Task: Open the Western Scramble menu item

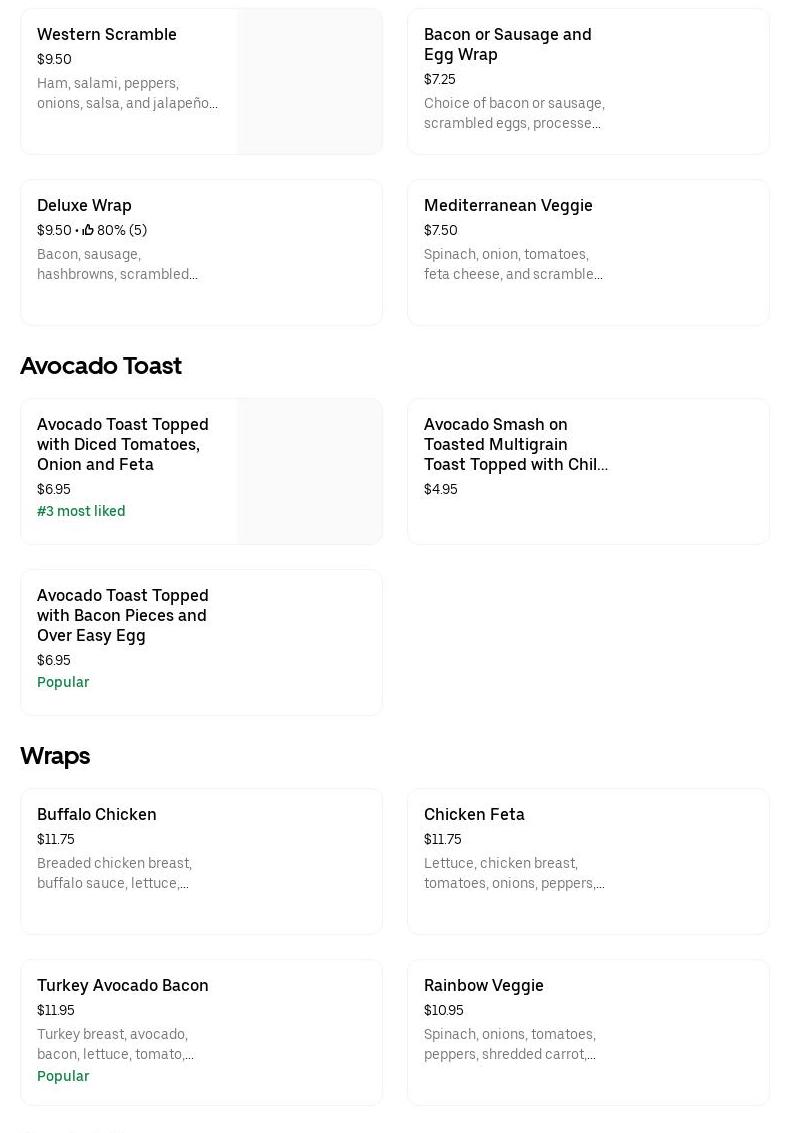Action: click(x=107, y=35)
